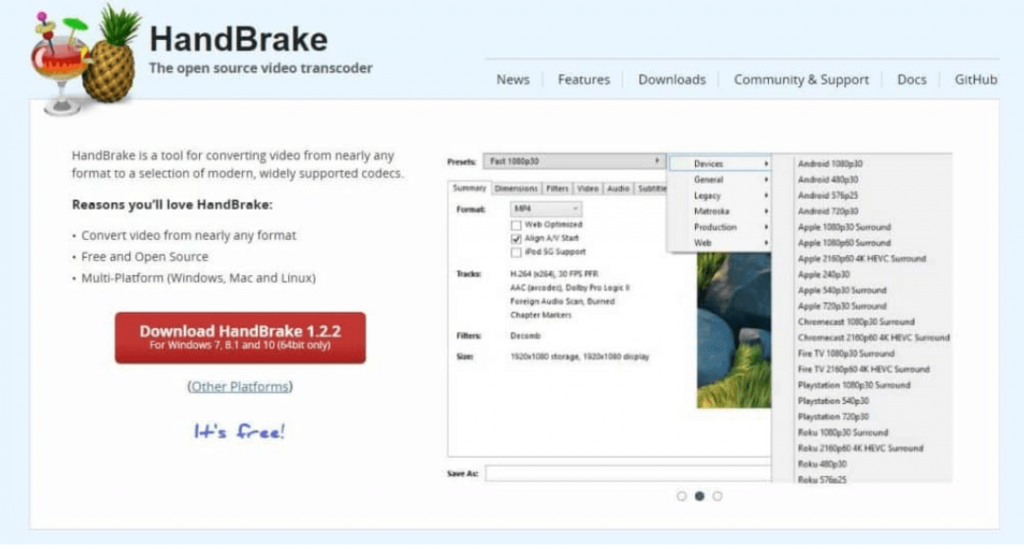
Task: Choose Apple 720p30 Surround preset
Action: (842, 306)
